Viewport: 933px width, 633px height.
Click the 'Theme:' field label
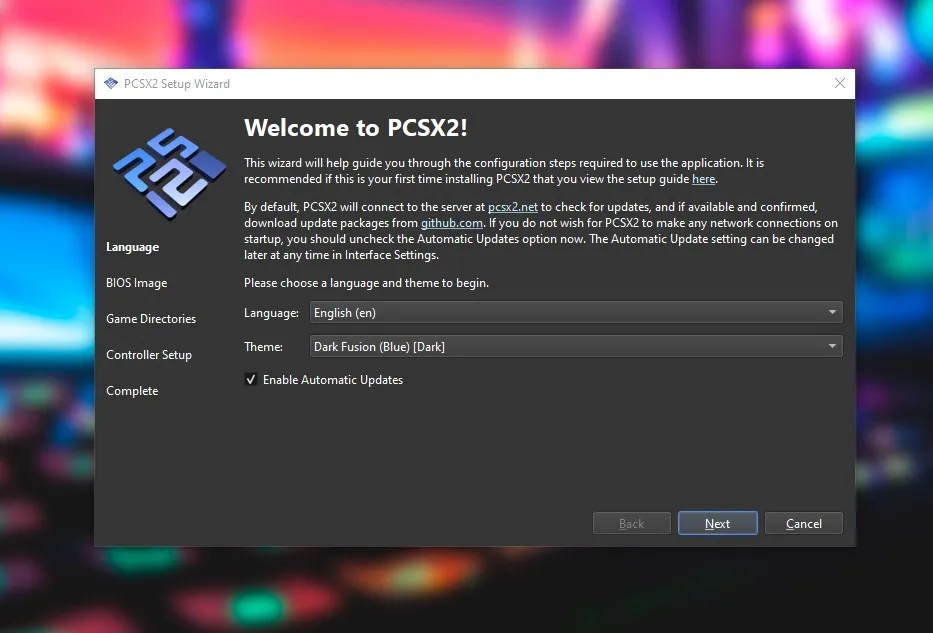[264, 347]
